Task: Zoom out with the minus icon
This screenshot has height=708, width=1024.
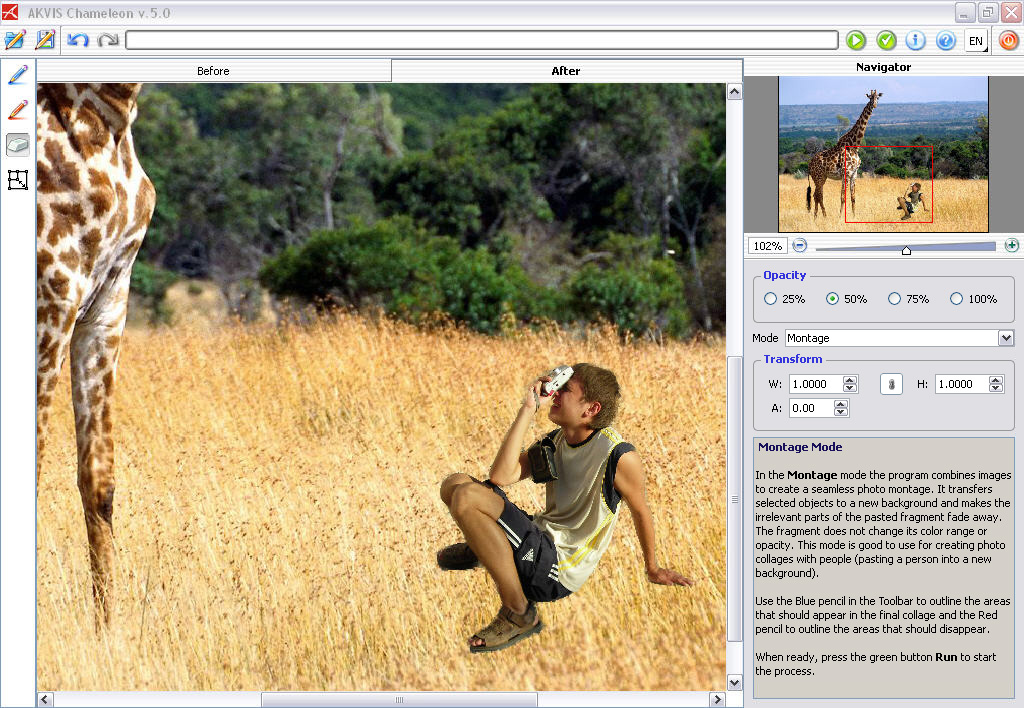Action: click(799, 246)
